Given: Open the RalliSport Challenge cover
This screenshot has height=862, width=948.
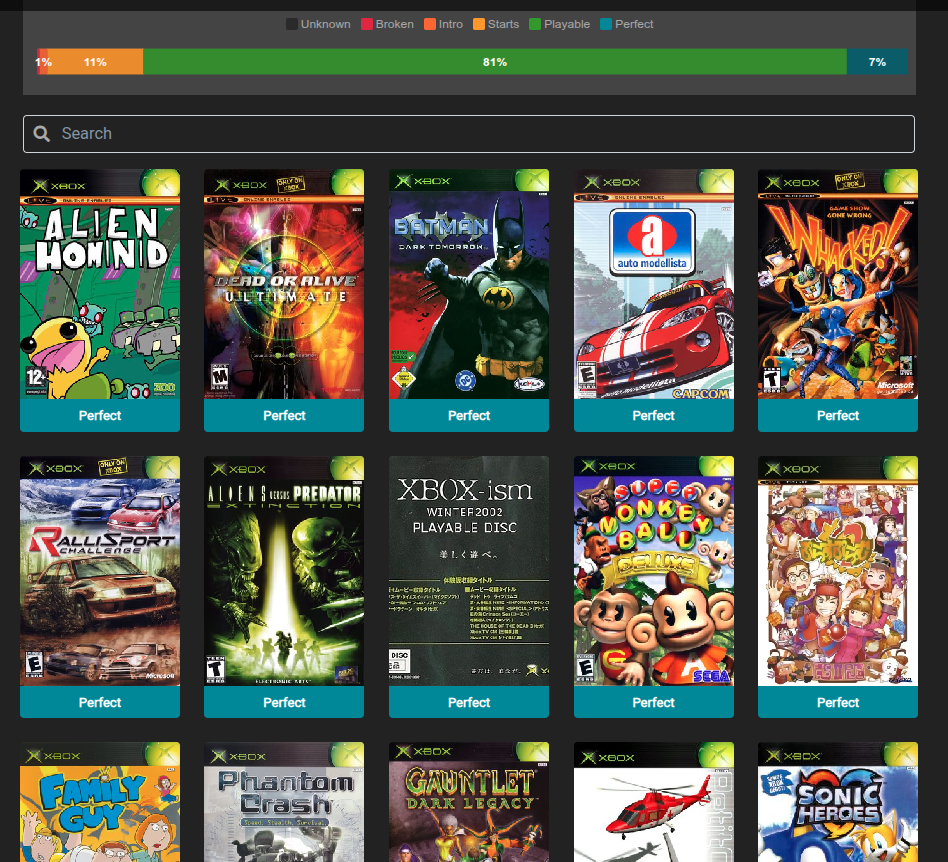Looking at the screenshot, I should [100, 571].
